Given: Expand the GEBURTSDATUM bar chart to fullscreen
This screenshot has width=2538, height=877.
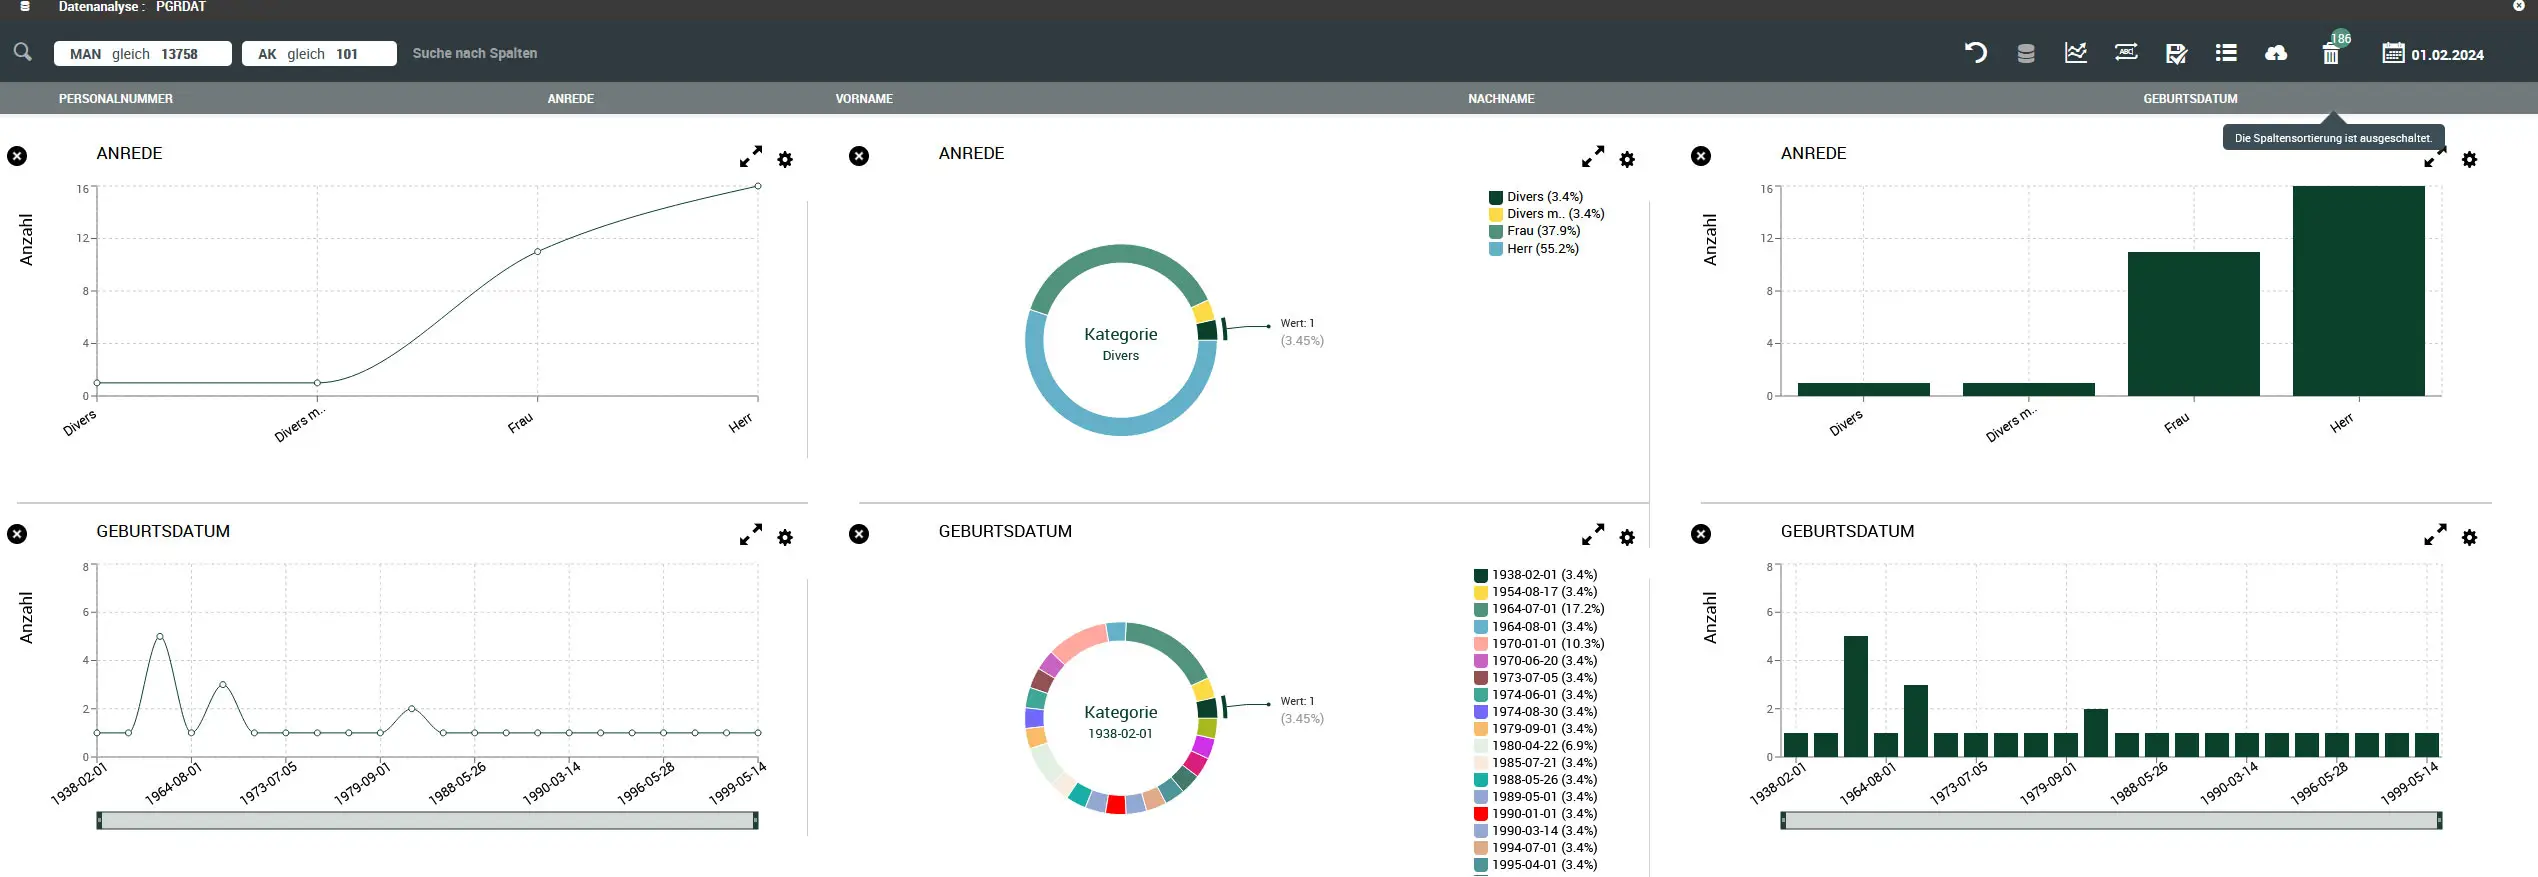Looking at the screenshot, I should tap(2434, 535).
